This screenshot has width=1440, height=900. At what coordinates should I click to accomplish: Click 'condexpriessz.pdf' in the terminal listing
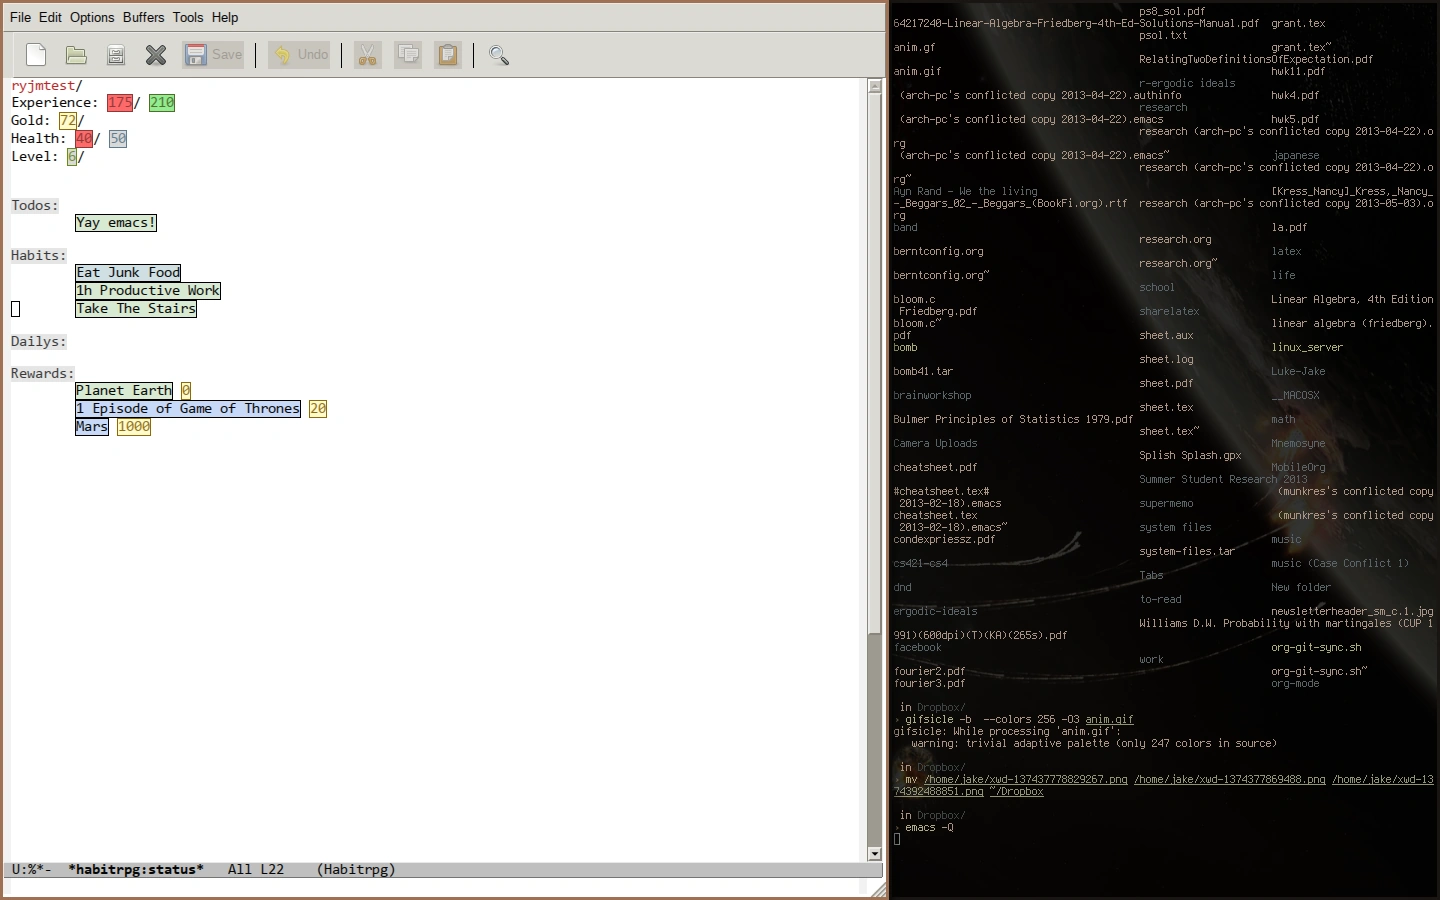pos(944,540)
